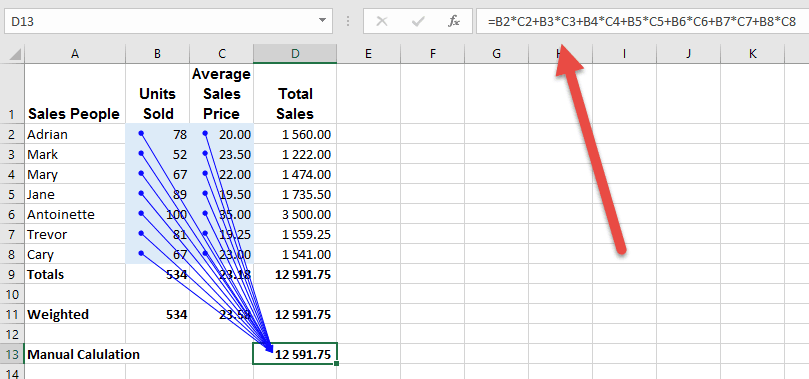
Task: Click the 'Total Sales' header cell
Action: pyautogui.click(x=295, y=94)
